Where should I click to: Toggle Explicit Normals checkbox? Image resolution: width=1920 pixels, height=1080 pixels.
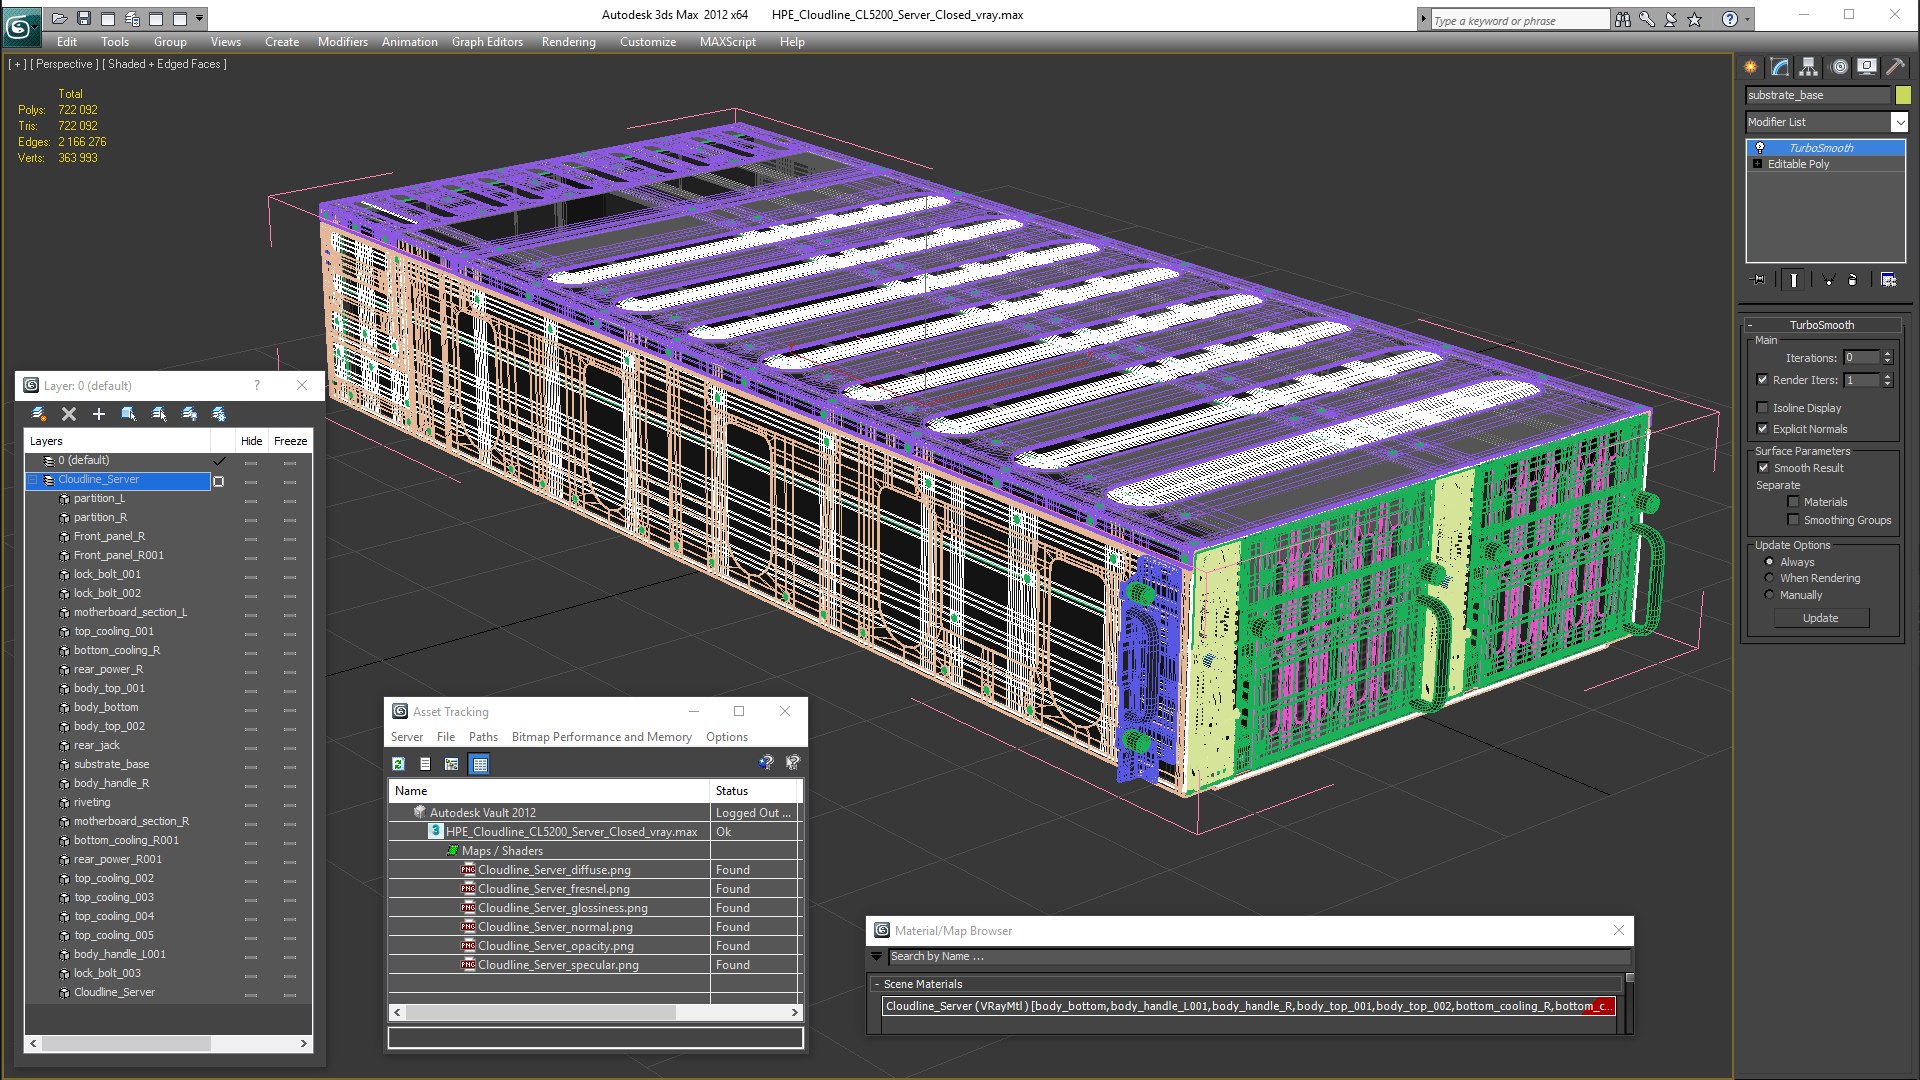tap(1762, 429)
